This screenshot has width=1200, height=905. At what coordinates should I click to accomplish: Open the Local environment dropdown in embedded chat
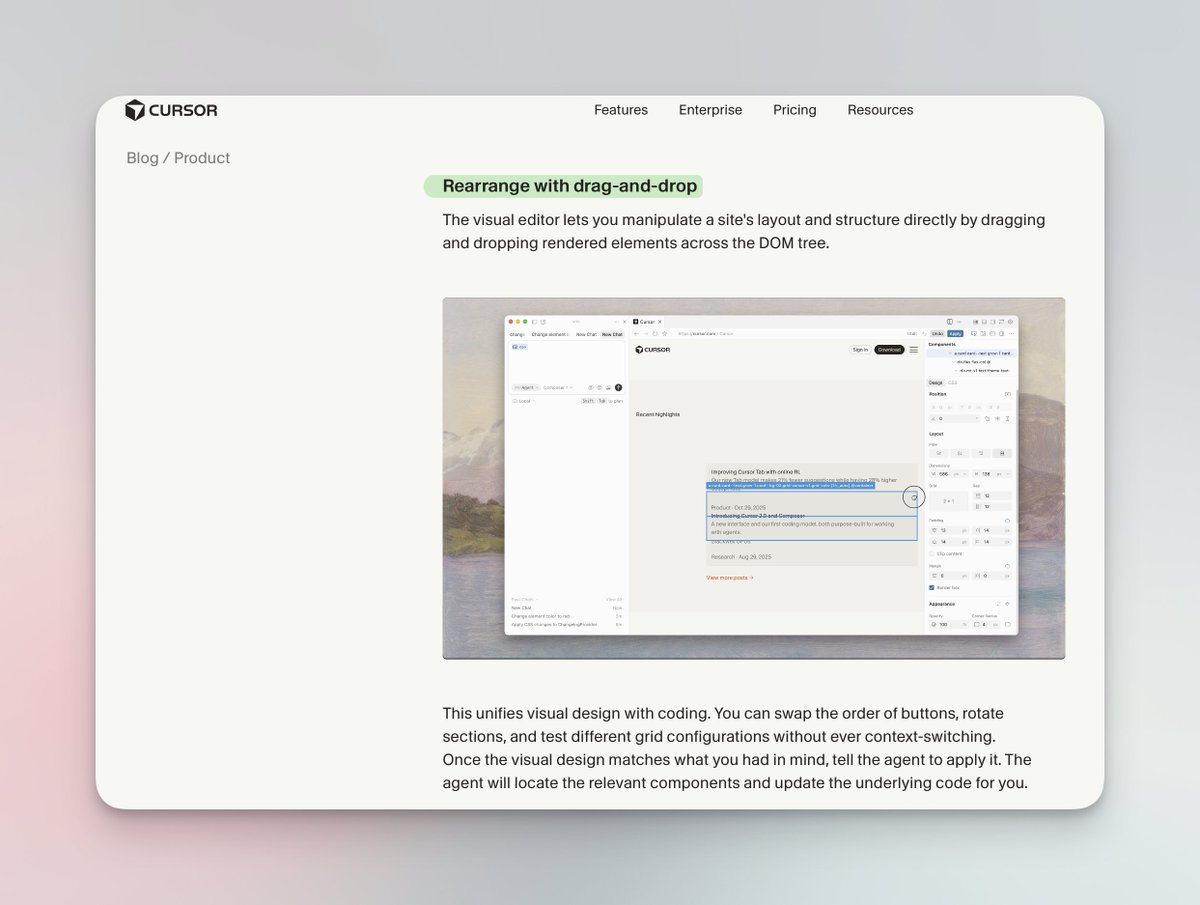[524, 401]
